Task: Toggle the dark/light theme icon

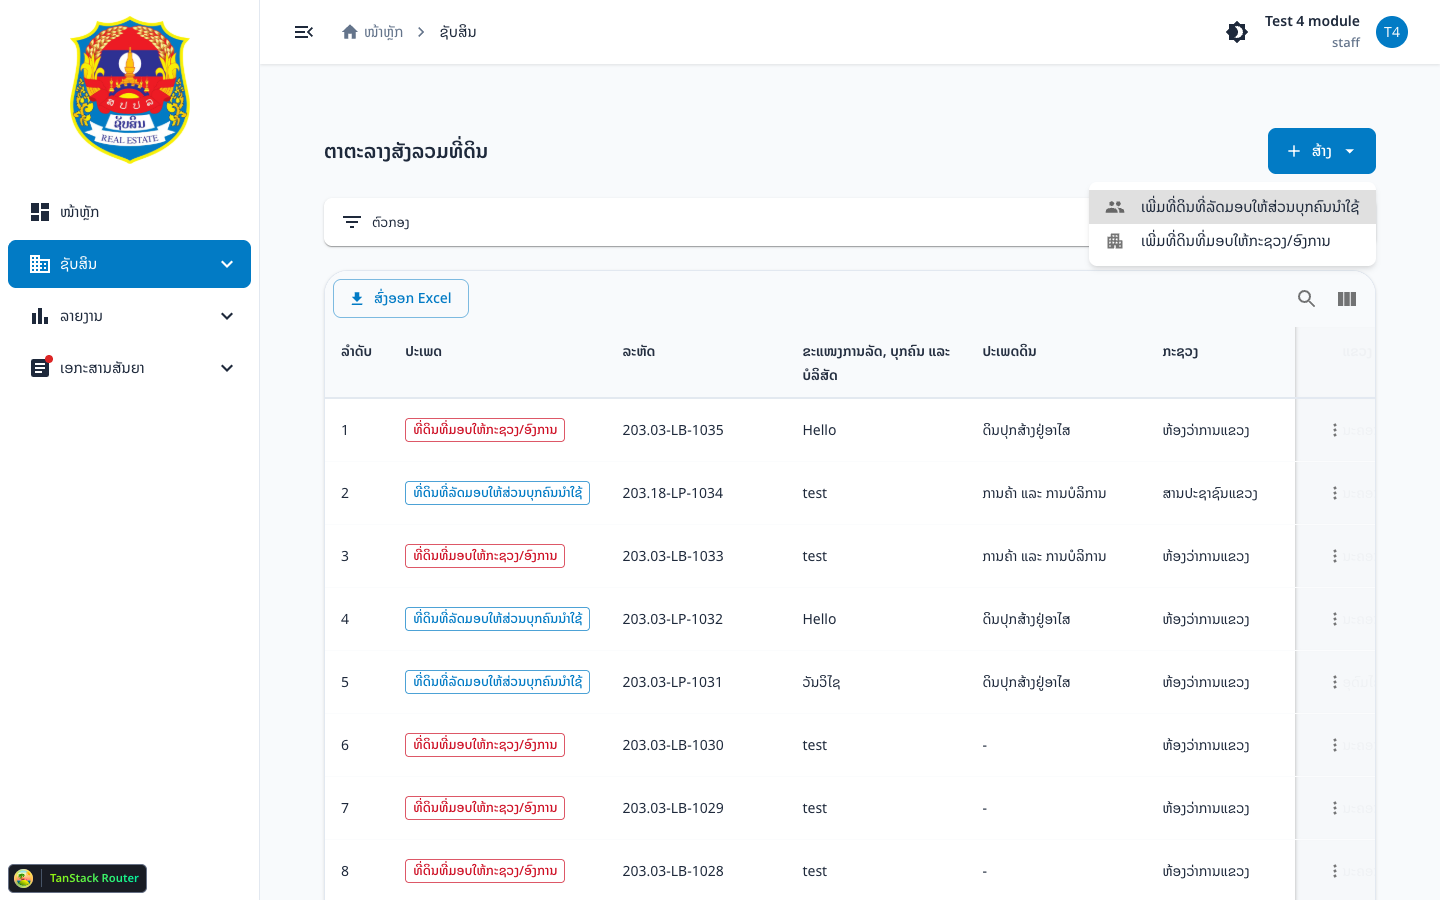Action: [1237, 32]
